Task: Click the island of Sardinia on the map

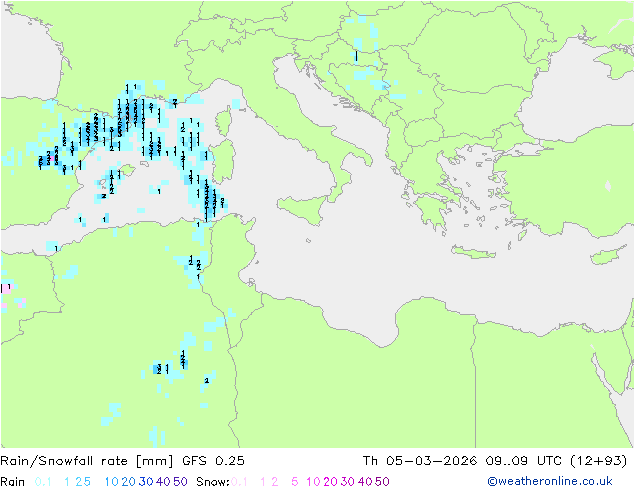Action: coord(223,162)
